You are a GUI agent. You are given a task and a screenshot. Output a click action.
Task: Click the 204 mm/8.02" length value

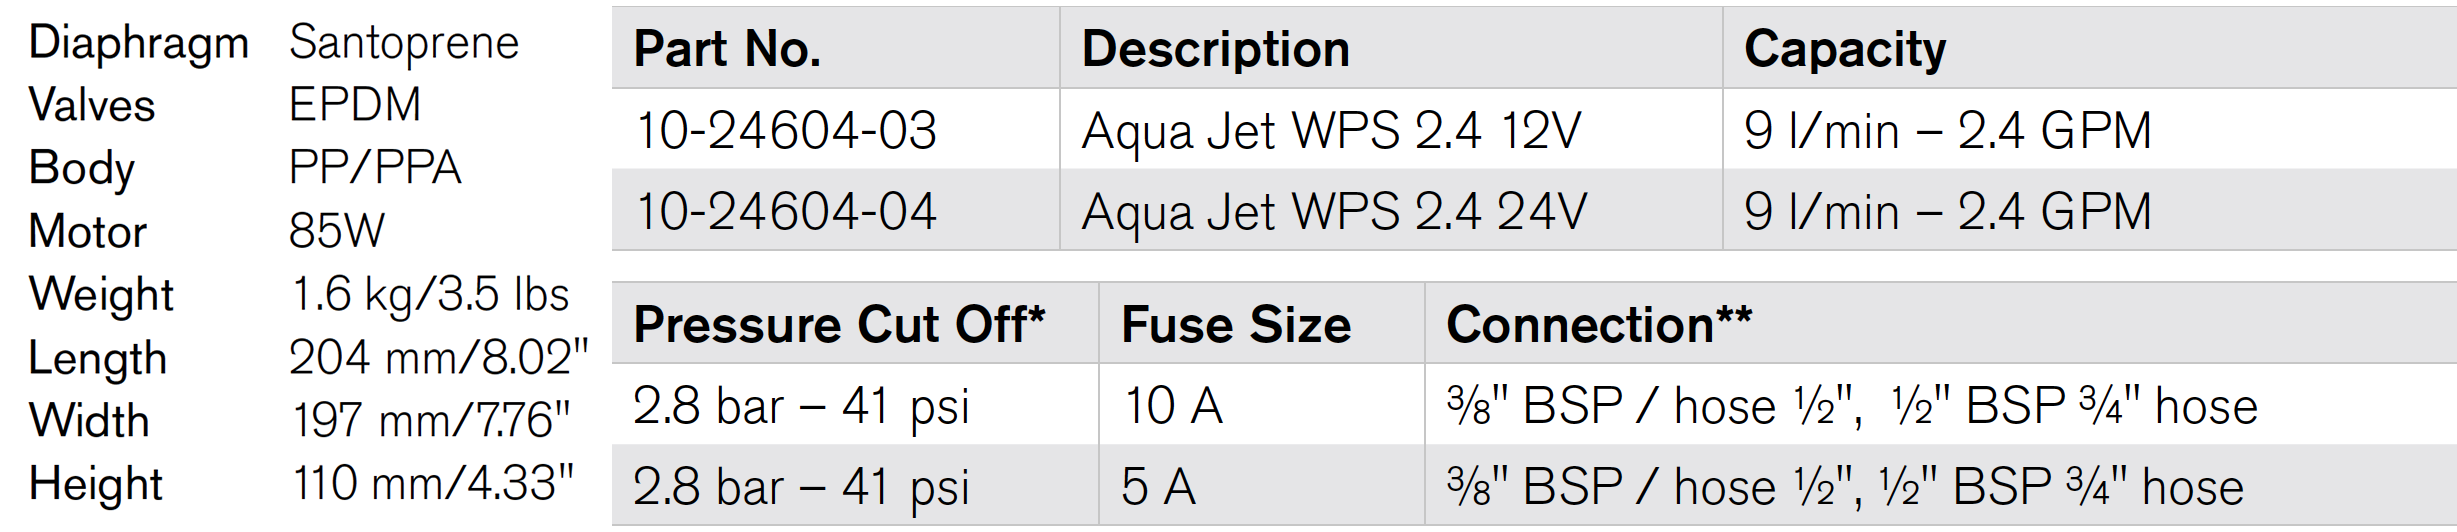pos(438,357)
